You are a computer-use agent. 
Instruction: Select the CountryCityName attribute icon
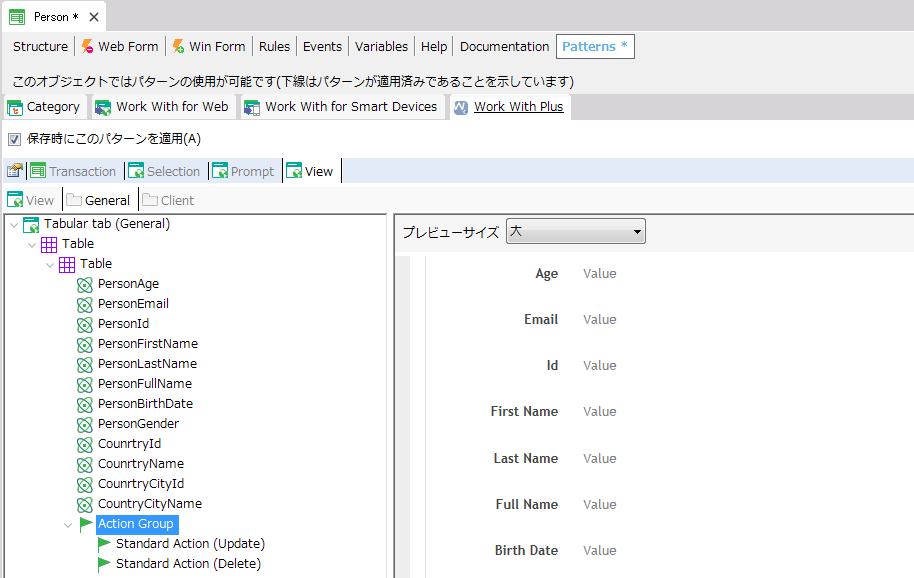pos(83,503)
